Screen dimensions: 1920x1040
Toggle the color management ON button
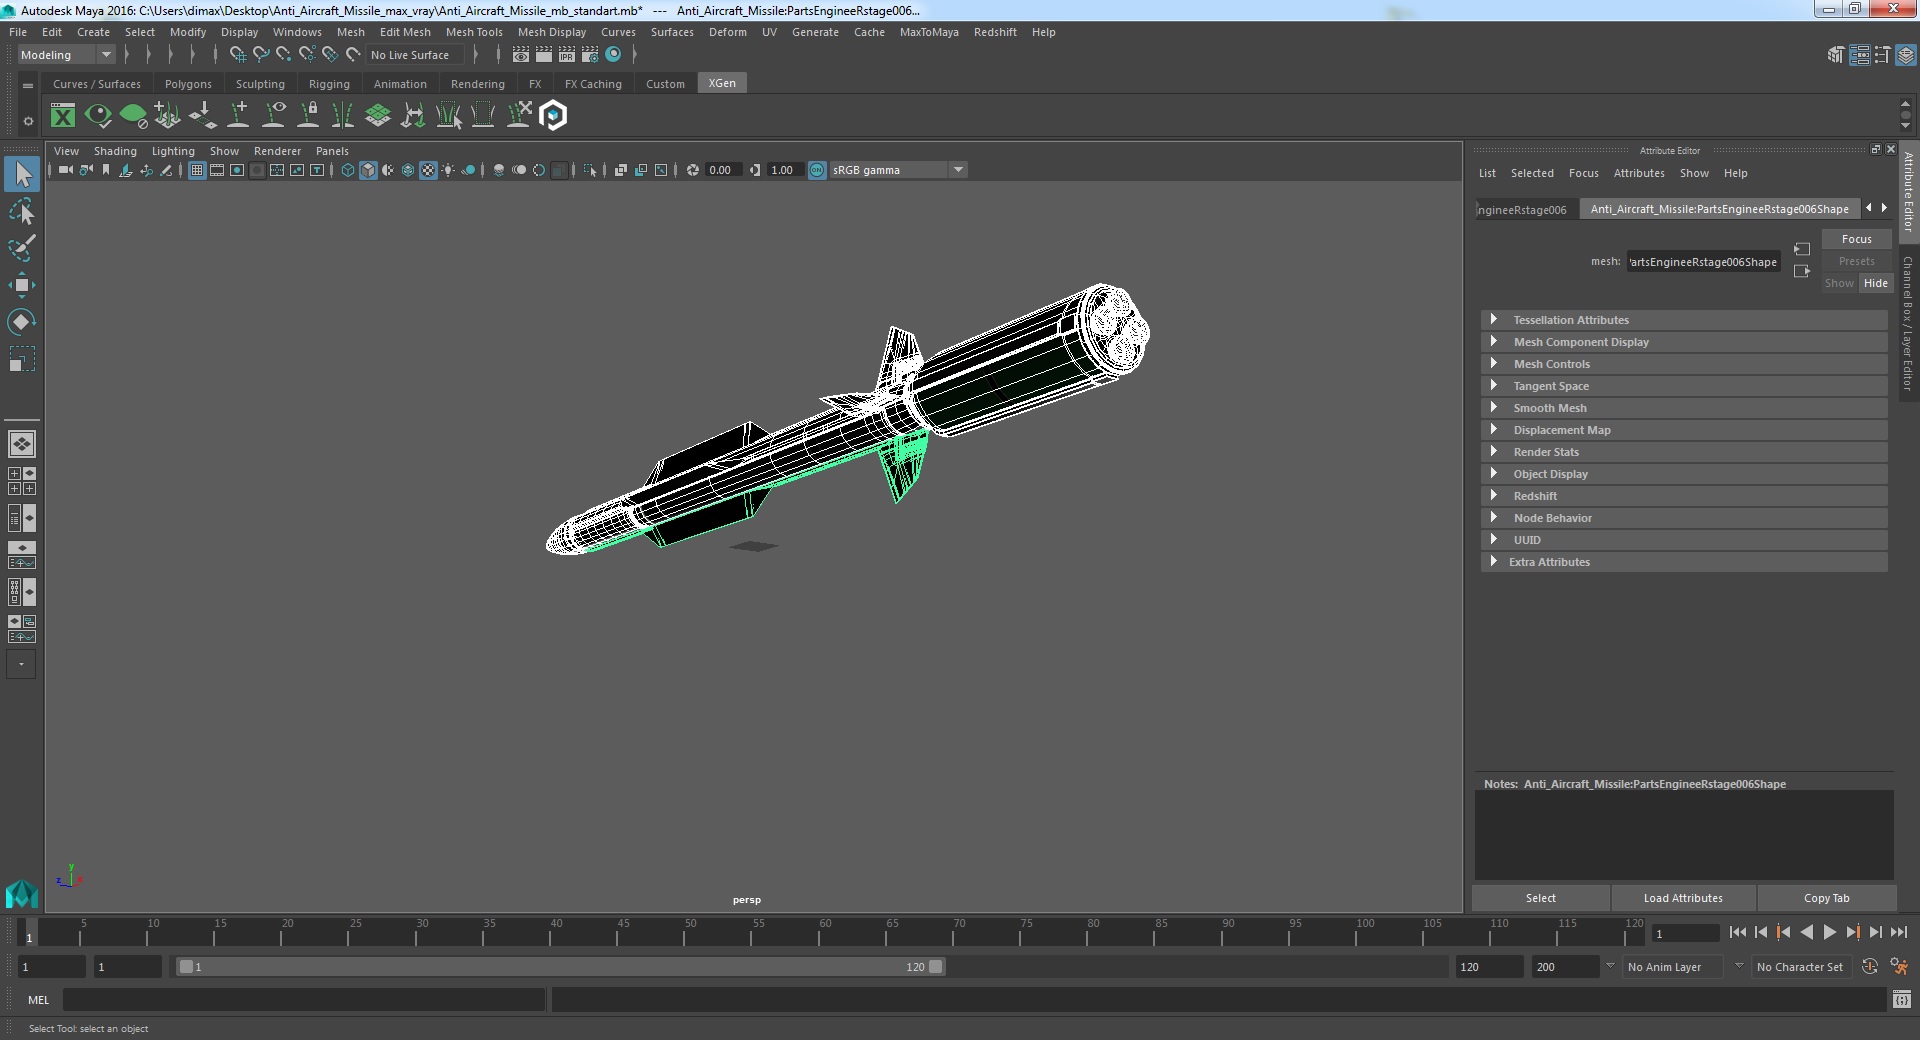[817, 170]
